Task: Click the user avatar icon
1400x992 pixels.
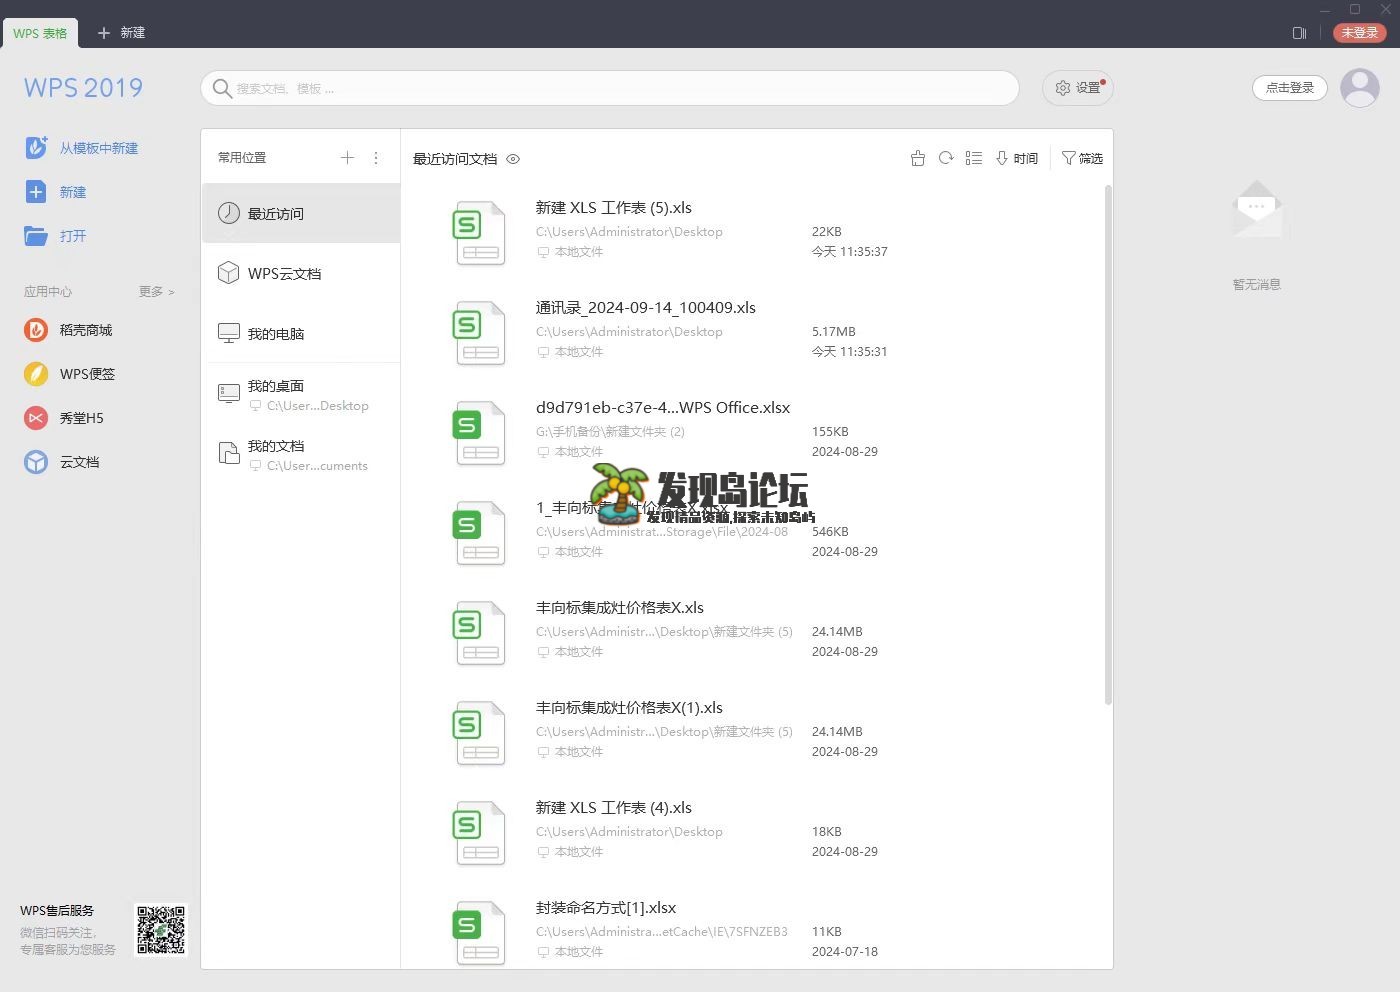Action: pos(1359,88)
